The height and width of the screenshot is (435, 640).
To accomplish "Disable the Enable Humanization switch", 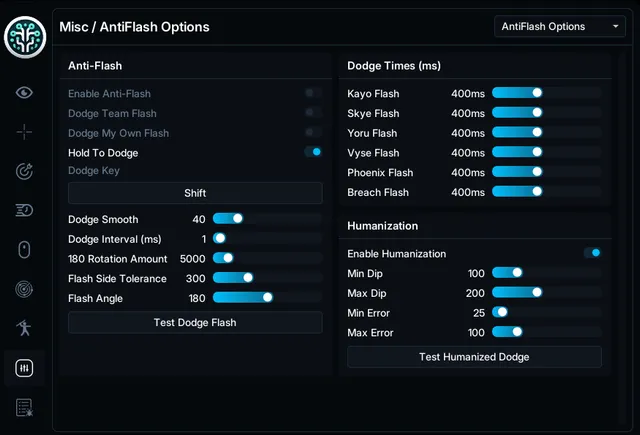I will (x=592, y=253).
